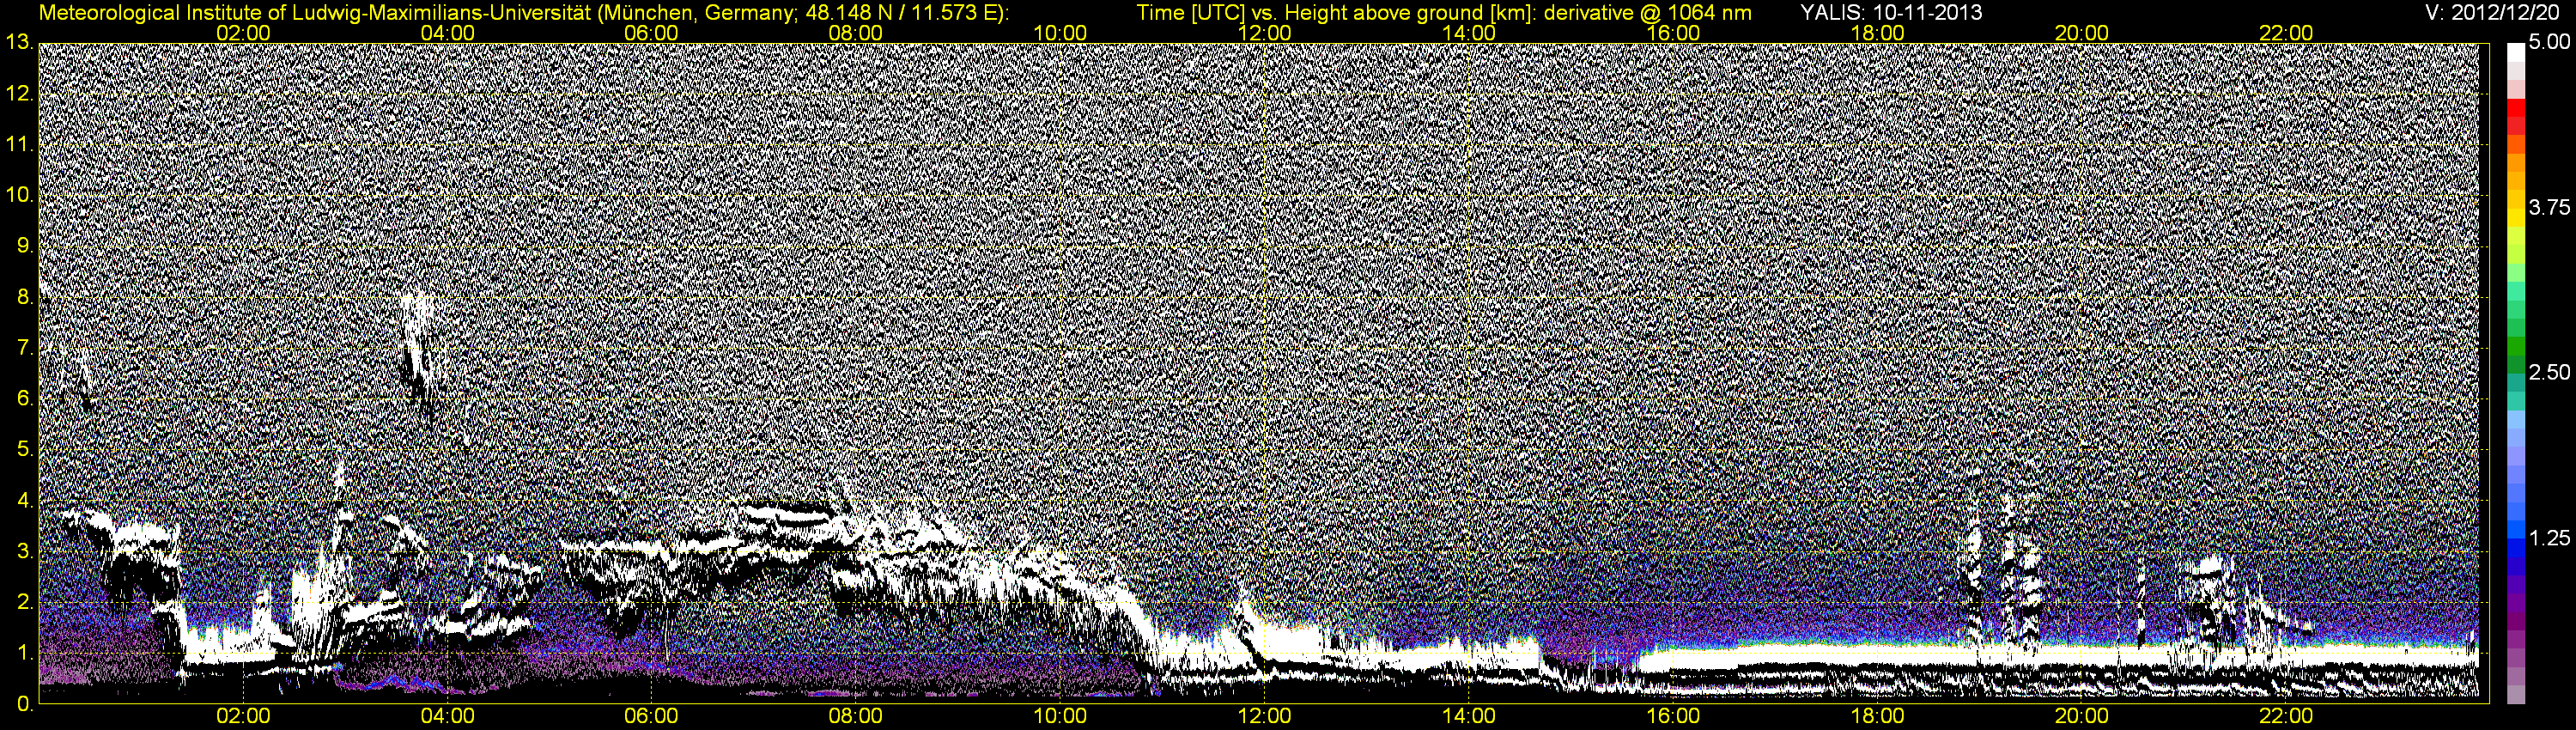Click the 08:00 label on the lower time axis
Screen dimensions: 2576x730
[x=856, y=716]
